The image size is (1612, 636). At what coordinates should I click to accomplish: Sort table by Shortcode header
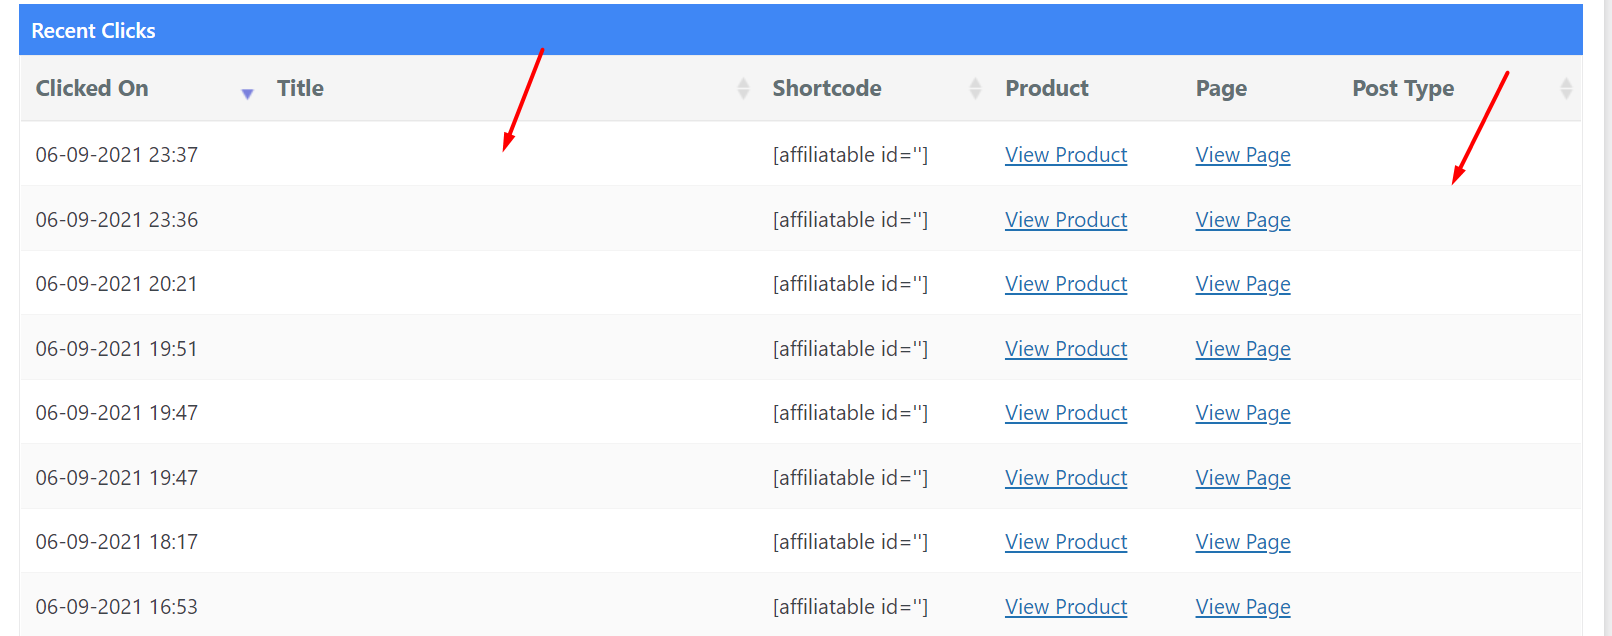click(x=827, y=88)
